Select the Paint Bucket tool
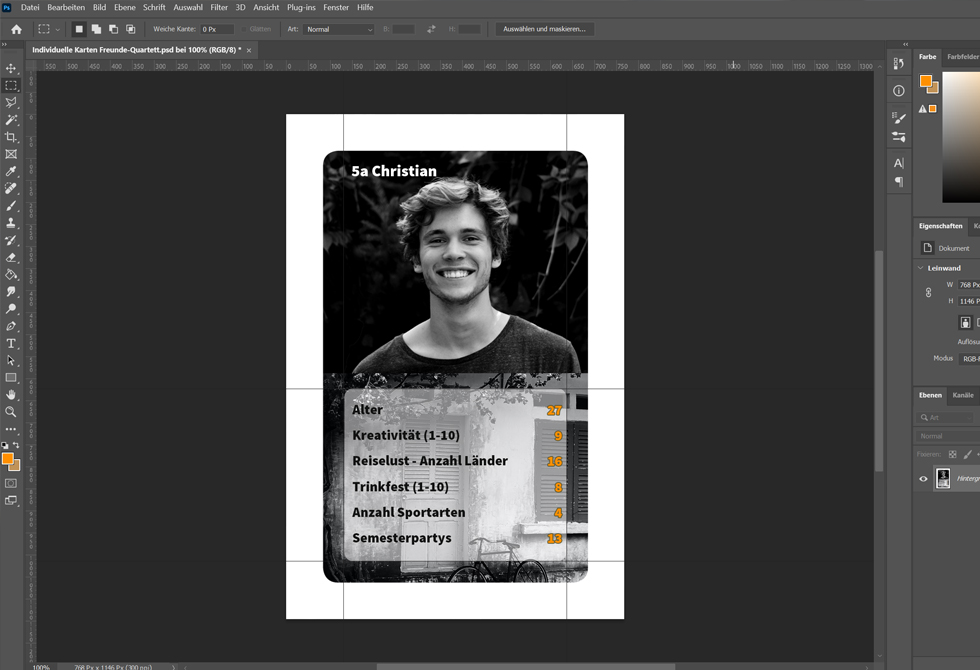This screenshot has width=980, height=670. [11, 274]
